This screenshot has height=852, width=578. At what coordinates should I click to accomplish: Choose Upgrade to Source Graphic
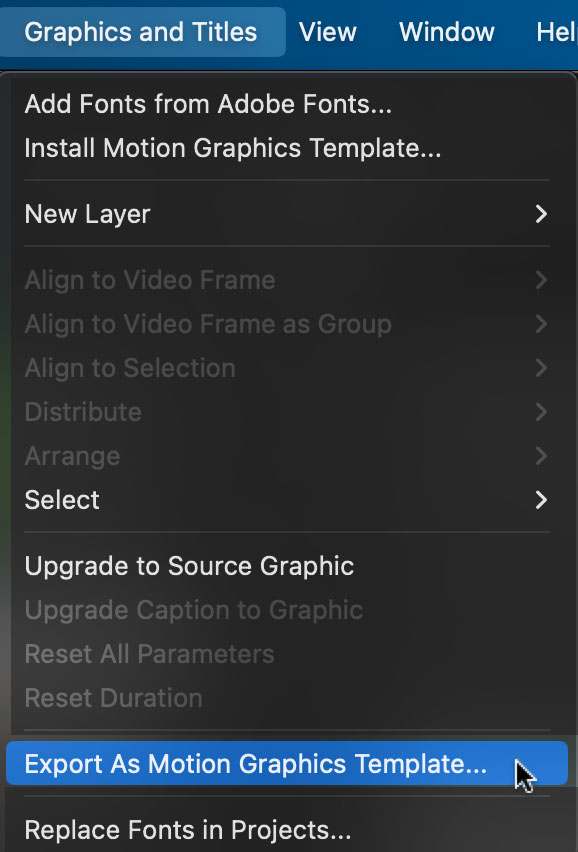coord(189,566)
